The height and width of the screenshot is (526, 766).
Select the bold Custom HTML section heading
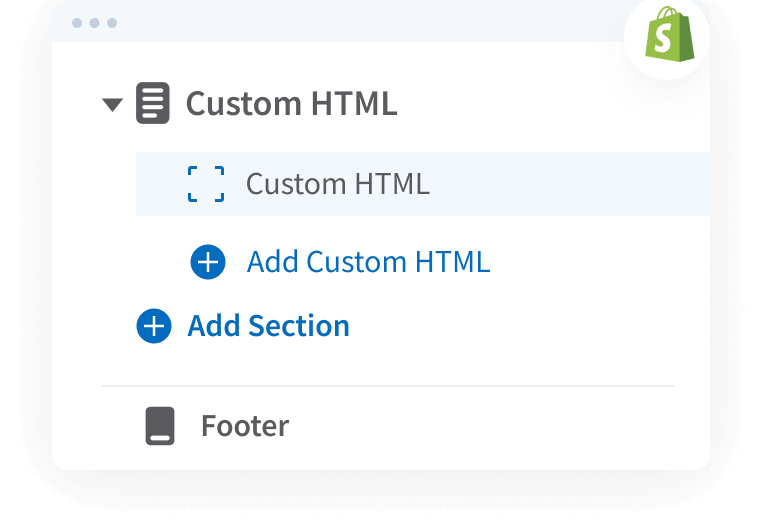click(x=291, y=104)
